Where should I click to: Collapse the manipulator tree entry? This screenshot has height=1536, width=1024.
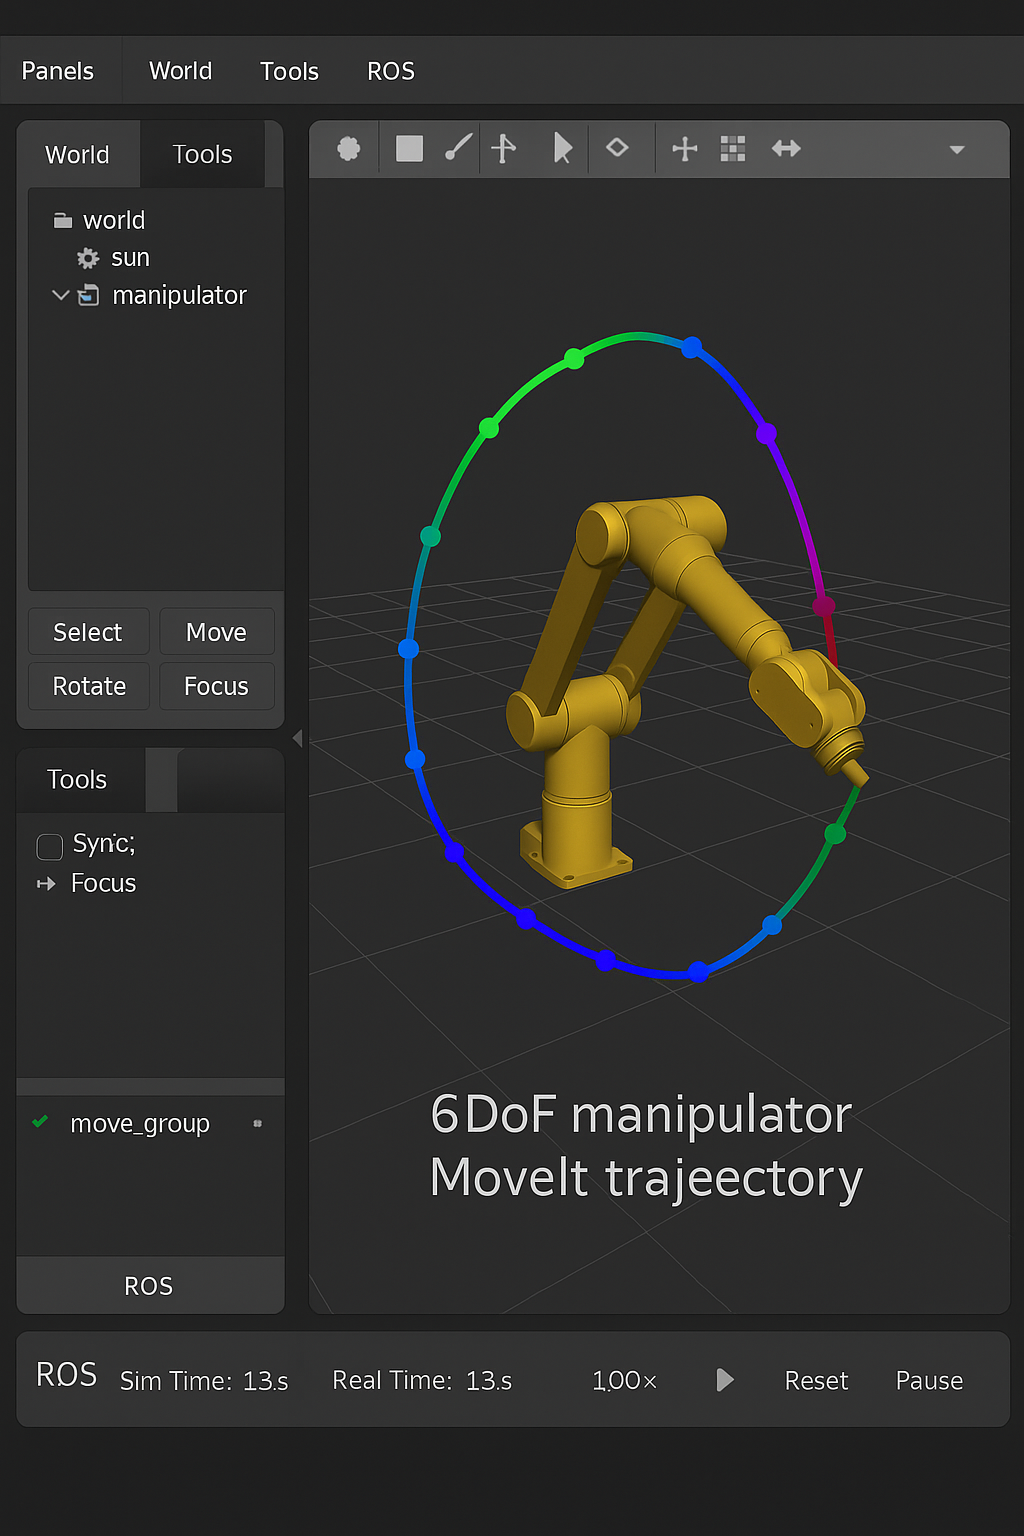[x=60, y=295]
